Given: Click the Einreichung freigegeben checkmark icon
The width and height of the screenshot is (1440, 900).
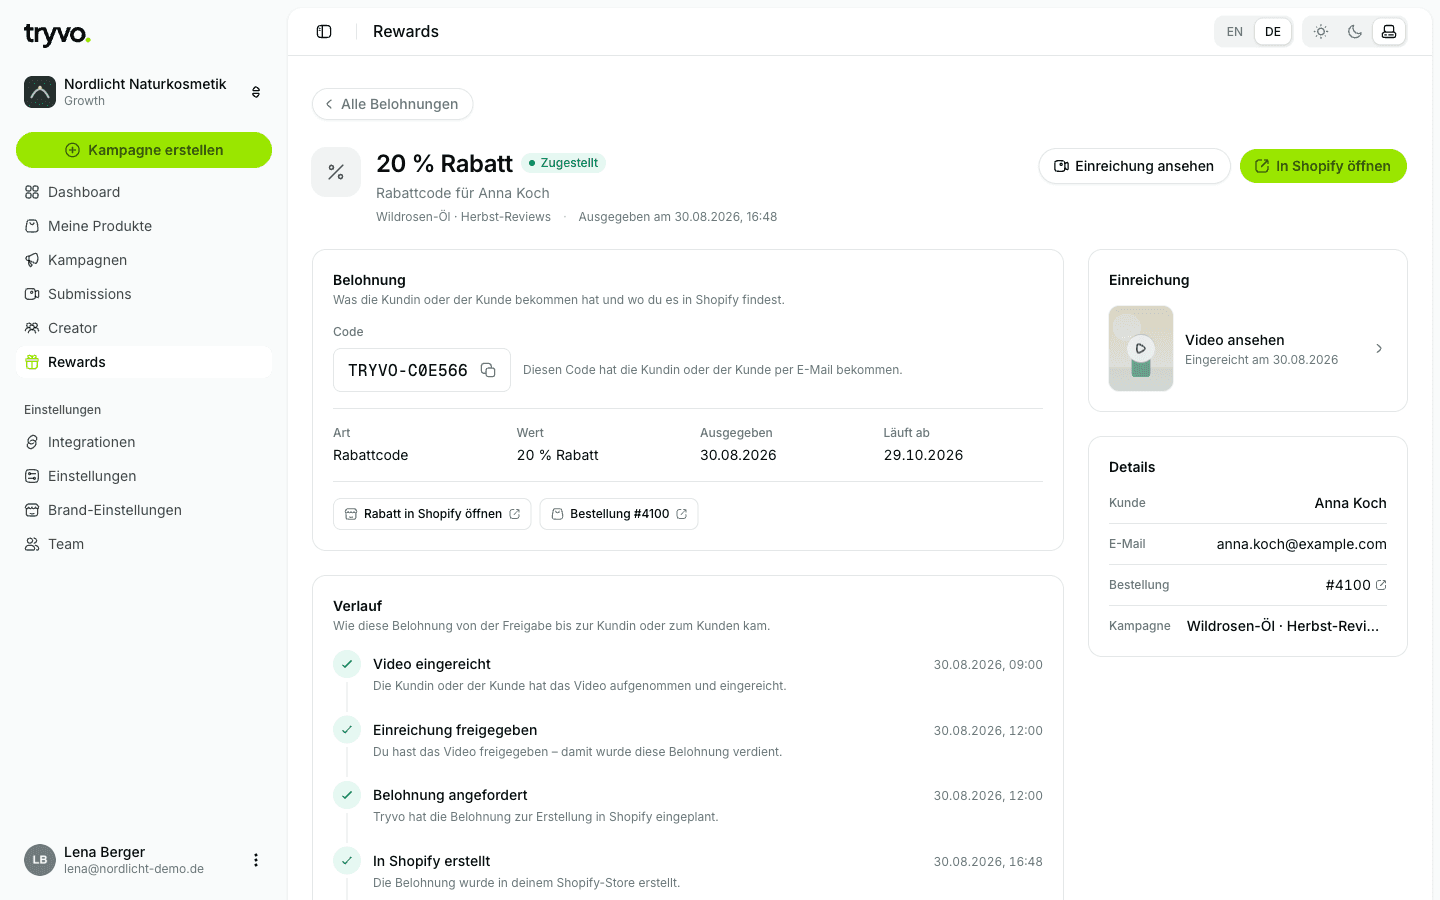Looking at the screenshot, I should [347, 730].
